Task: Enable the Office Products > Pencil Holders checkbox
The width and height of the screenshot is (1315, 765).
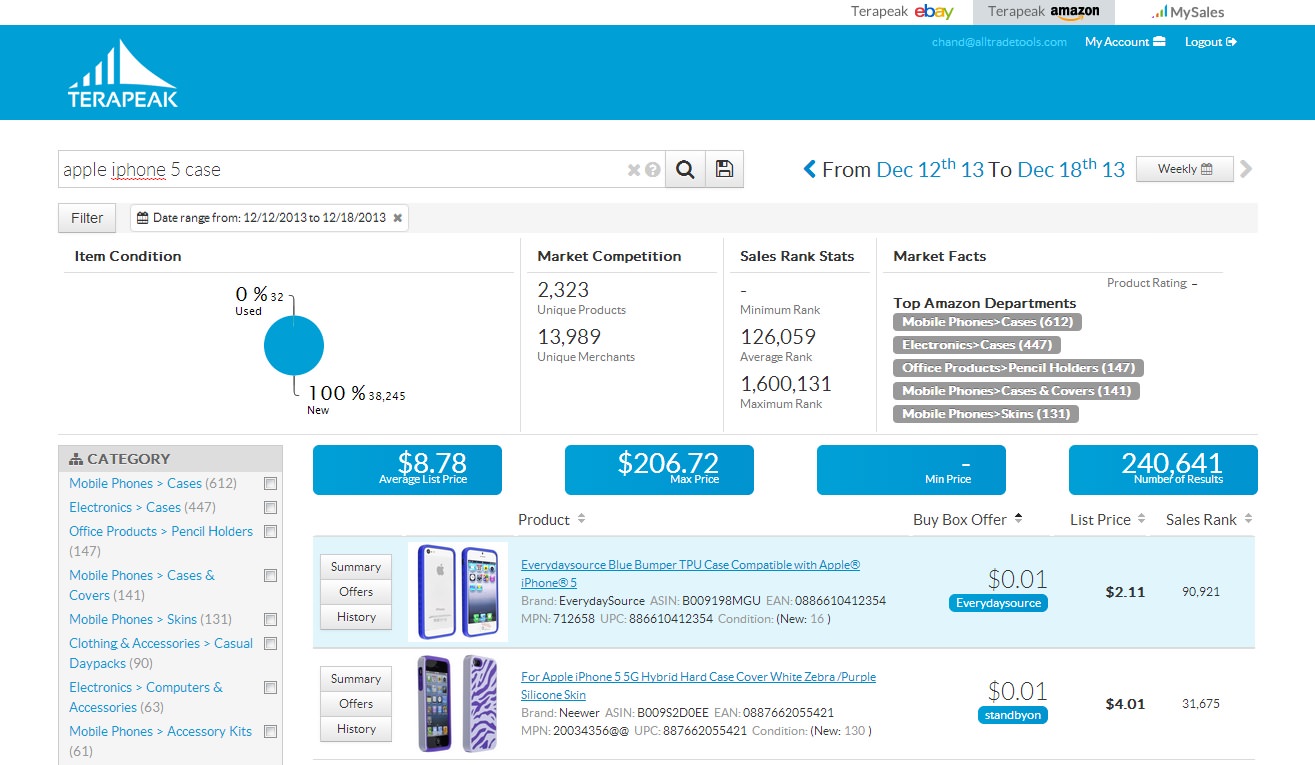Action: coord(270,532)
